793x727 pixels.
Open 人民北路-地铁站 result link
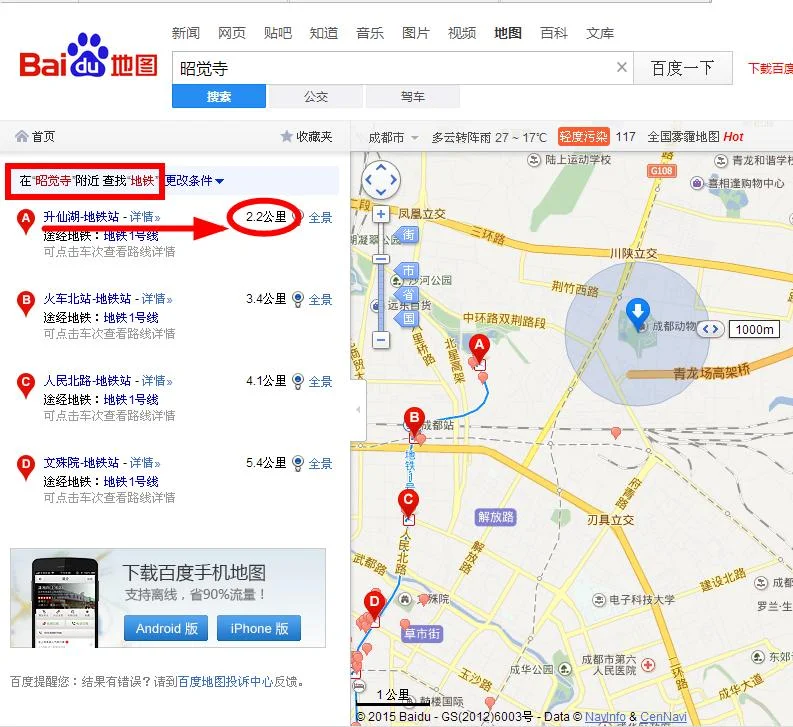[87, 381]
